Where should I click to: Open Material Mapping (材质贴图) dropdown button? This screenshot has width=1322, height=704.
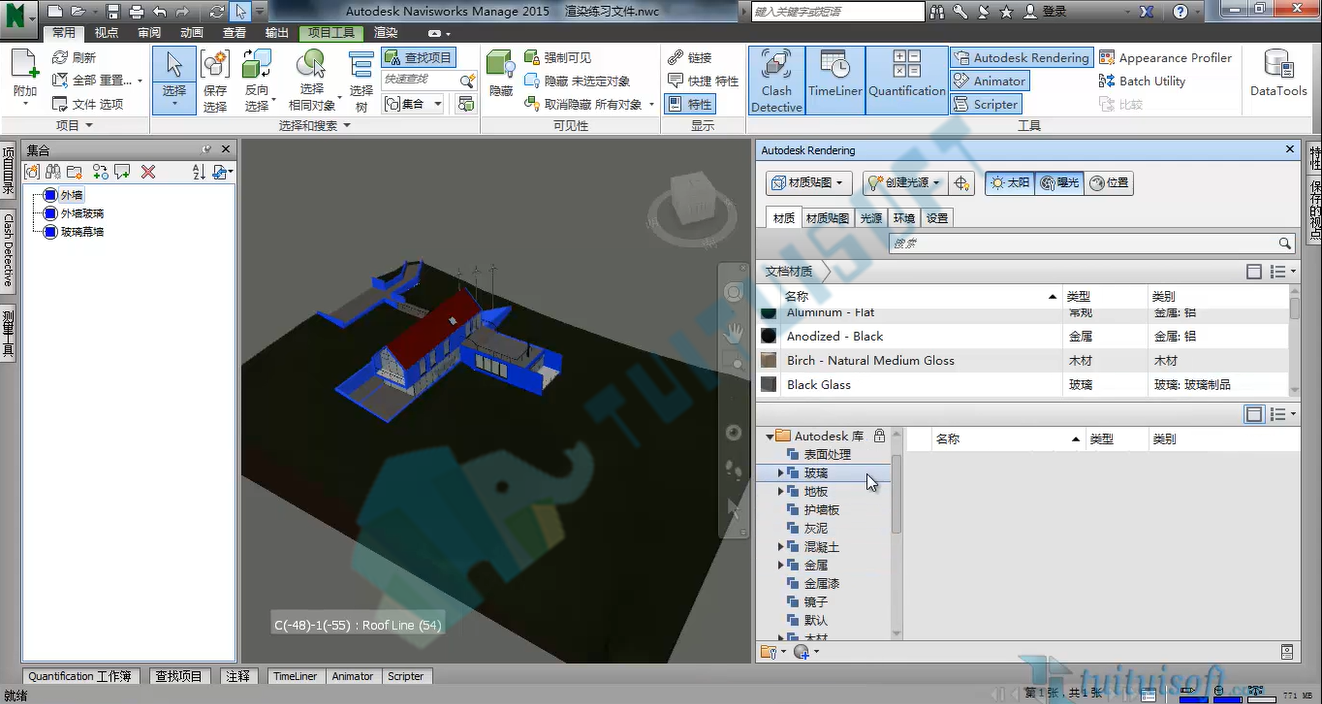coord(809,183)
